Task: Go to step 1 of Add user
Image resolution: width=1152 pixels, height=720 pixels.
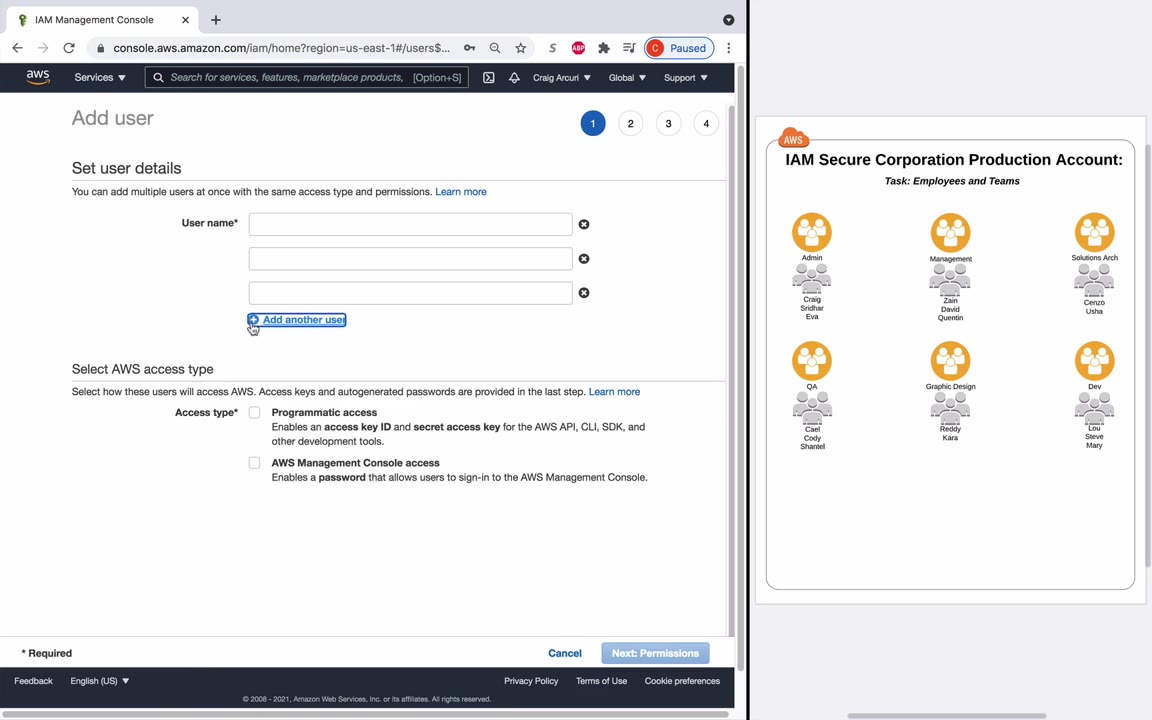Action: click(593, 123)
